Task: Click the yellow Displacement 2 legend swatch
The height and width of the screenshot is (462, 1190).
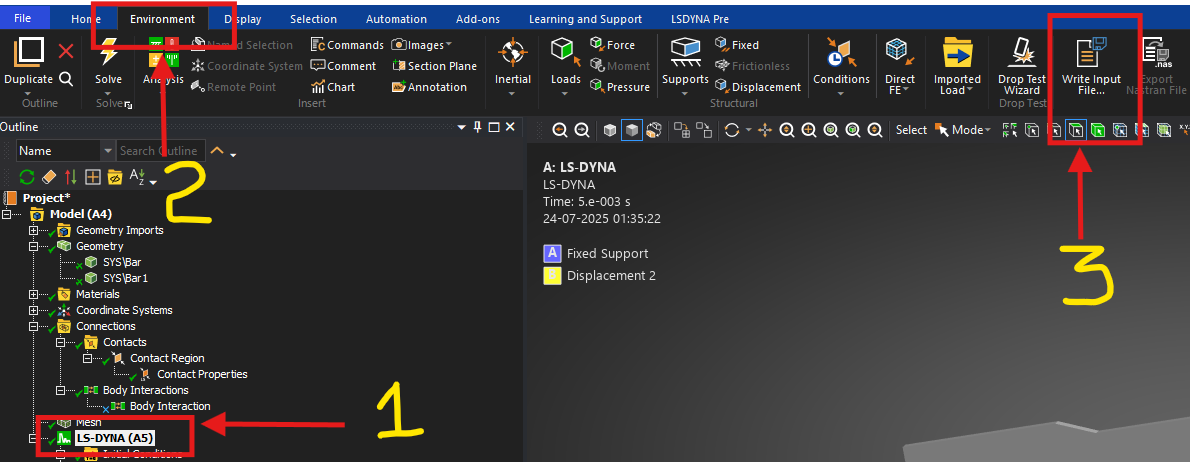Action: click(552, 275)
